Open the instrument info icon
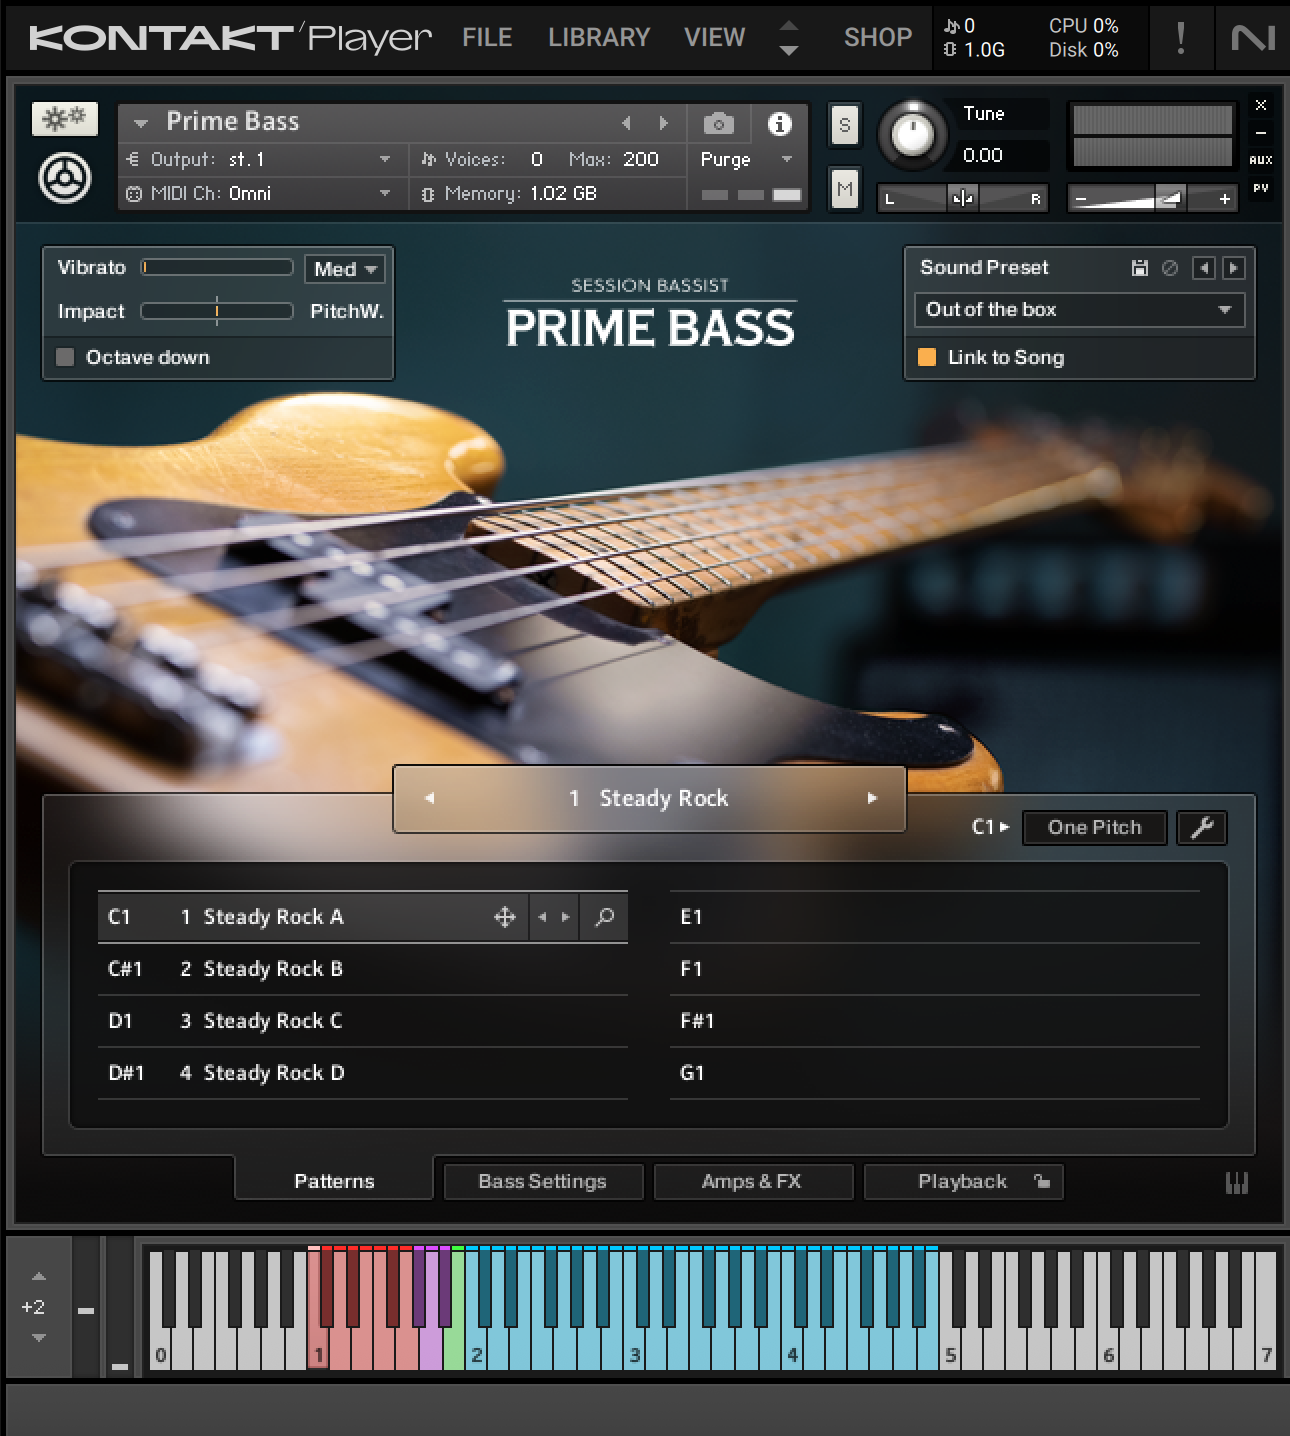The image size is (1290, 1436). 779,123
